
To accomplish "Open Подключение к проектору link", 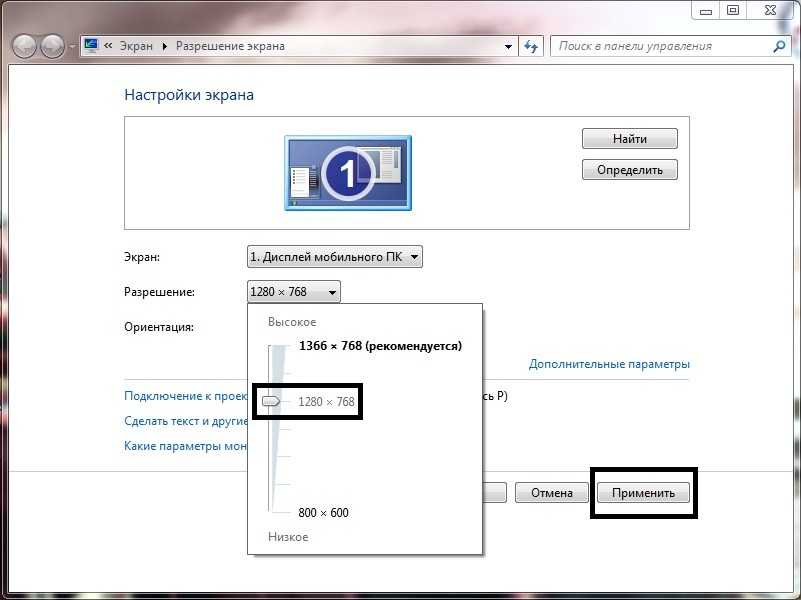I will click(186, 396).
